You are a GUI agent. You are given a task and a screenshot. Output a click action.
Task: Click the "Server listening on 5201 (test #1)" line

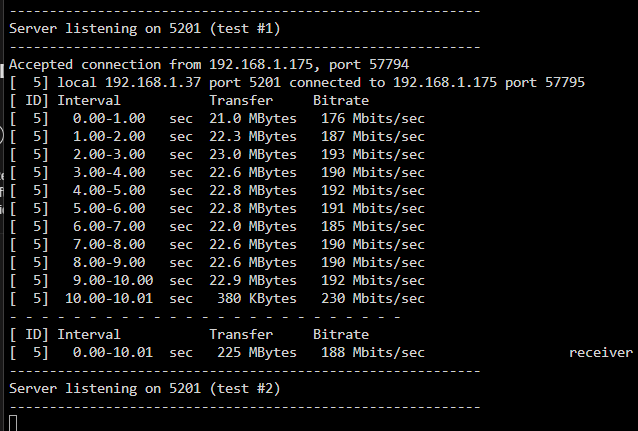pyautogui.click(x=145, y=28)
